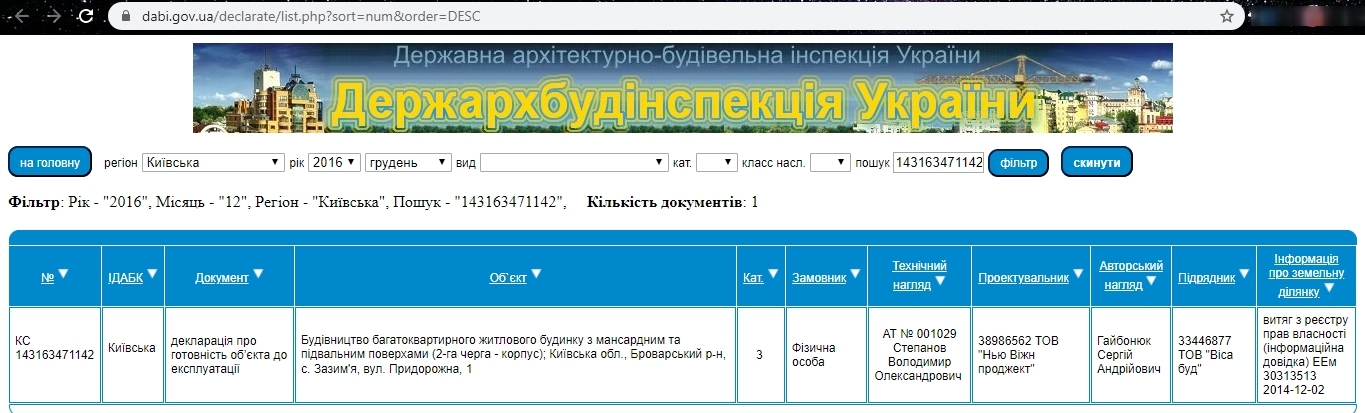This screenshot has height=413, width=1365.
Task: Click the 'Гайбонюк Сергій Андрійович' cell
Action: click(x=1131, y=355)
